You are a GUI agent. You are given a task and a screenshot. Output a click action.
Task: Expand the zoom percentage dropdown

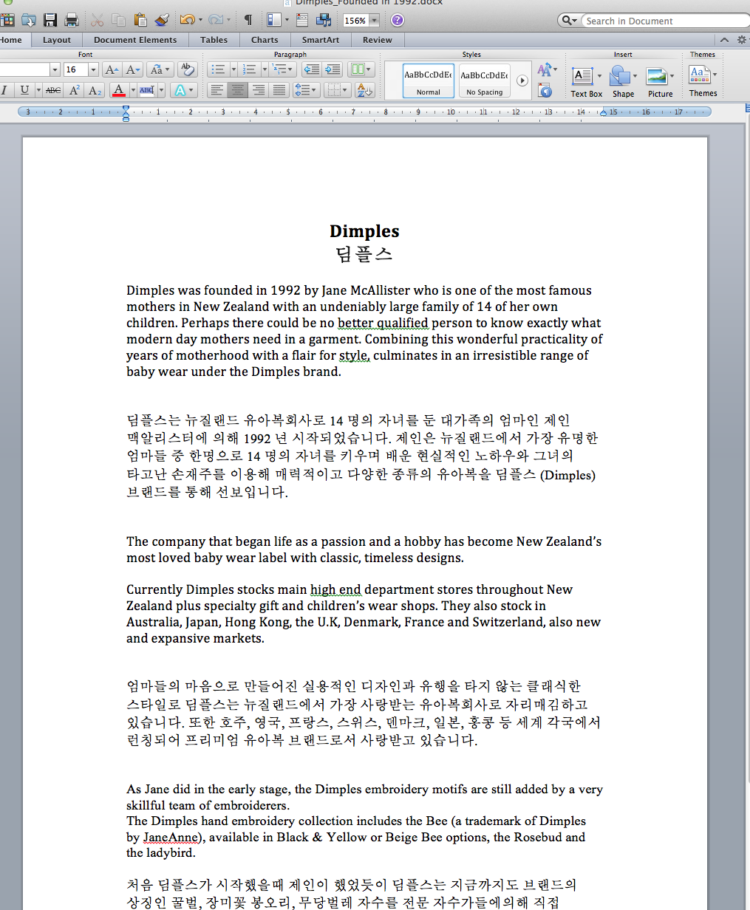pos(374,20)
